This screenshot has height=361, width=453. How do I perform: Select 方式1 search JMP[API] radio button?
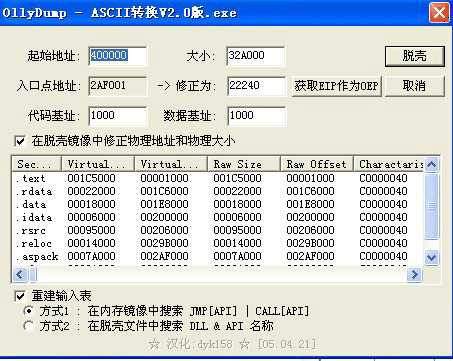coord(29,311)
